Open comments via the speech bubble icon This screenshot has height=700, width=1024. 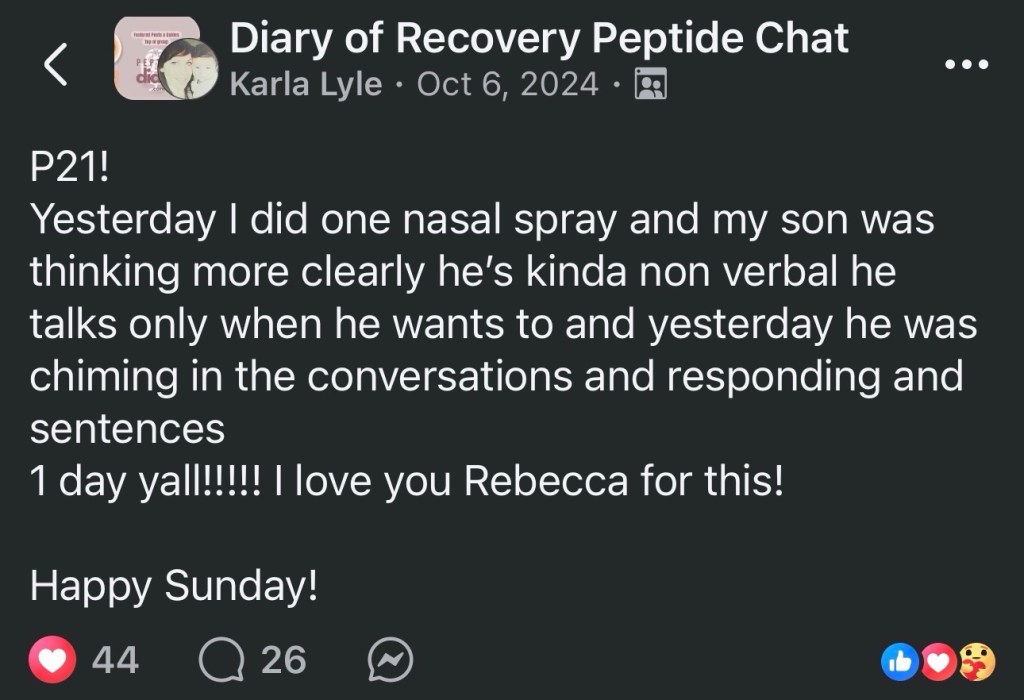click(x=219, y=660)
